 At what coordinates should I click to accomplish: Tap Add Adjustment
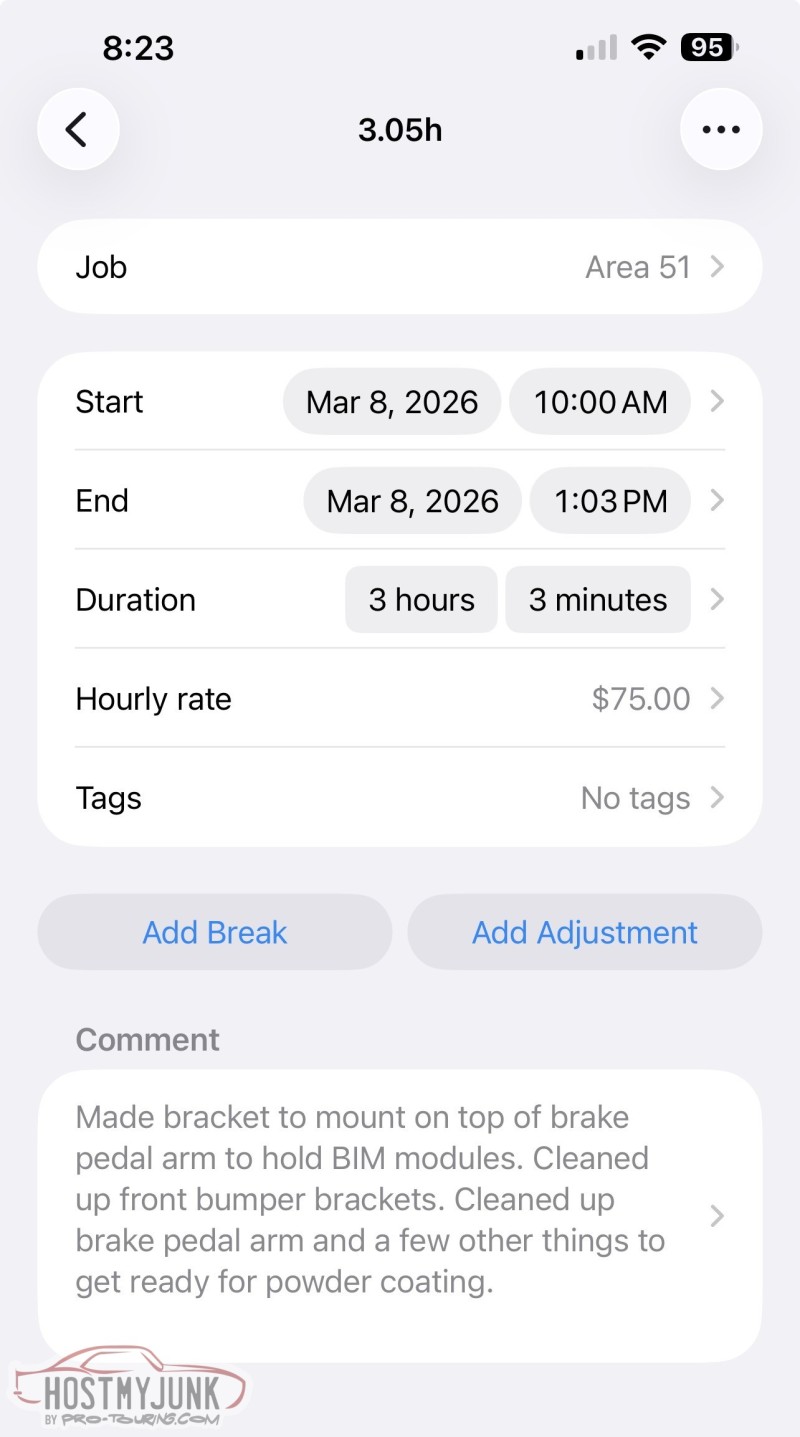585,932
